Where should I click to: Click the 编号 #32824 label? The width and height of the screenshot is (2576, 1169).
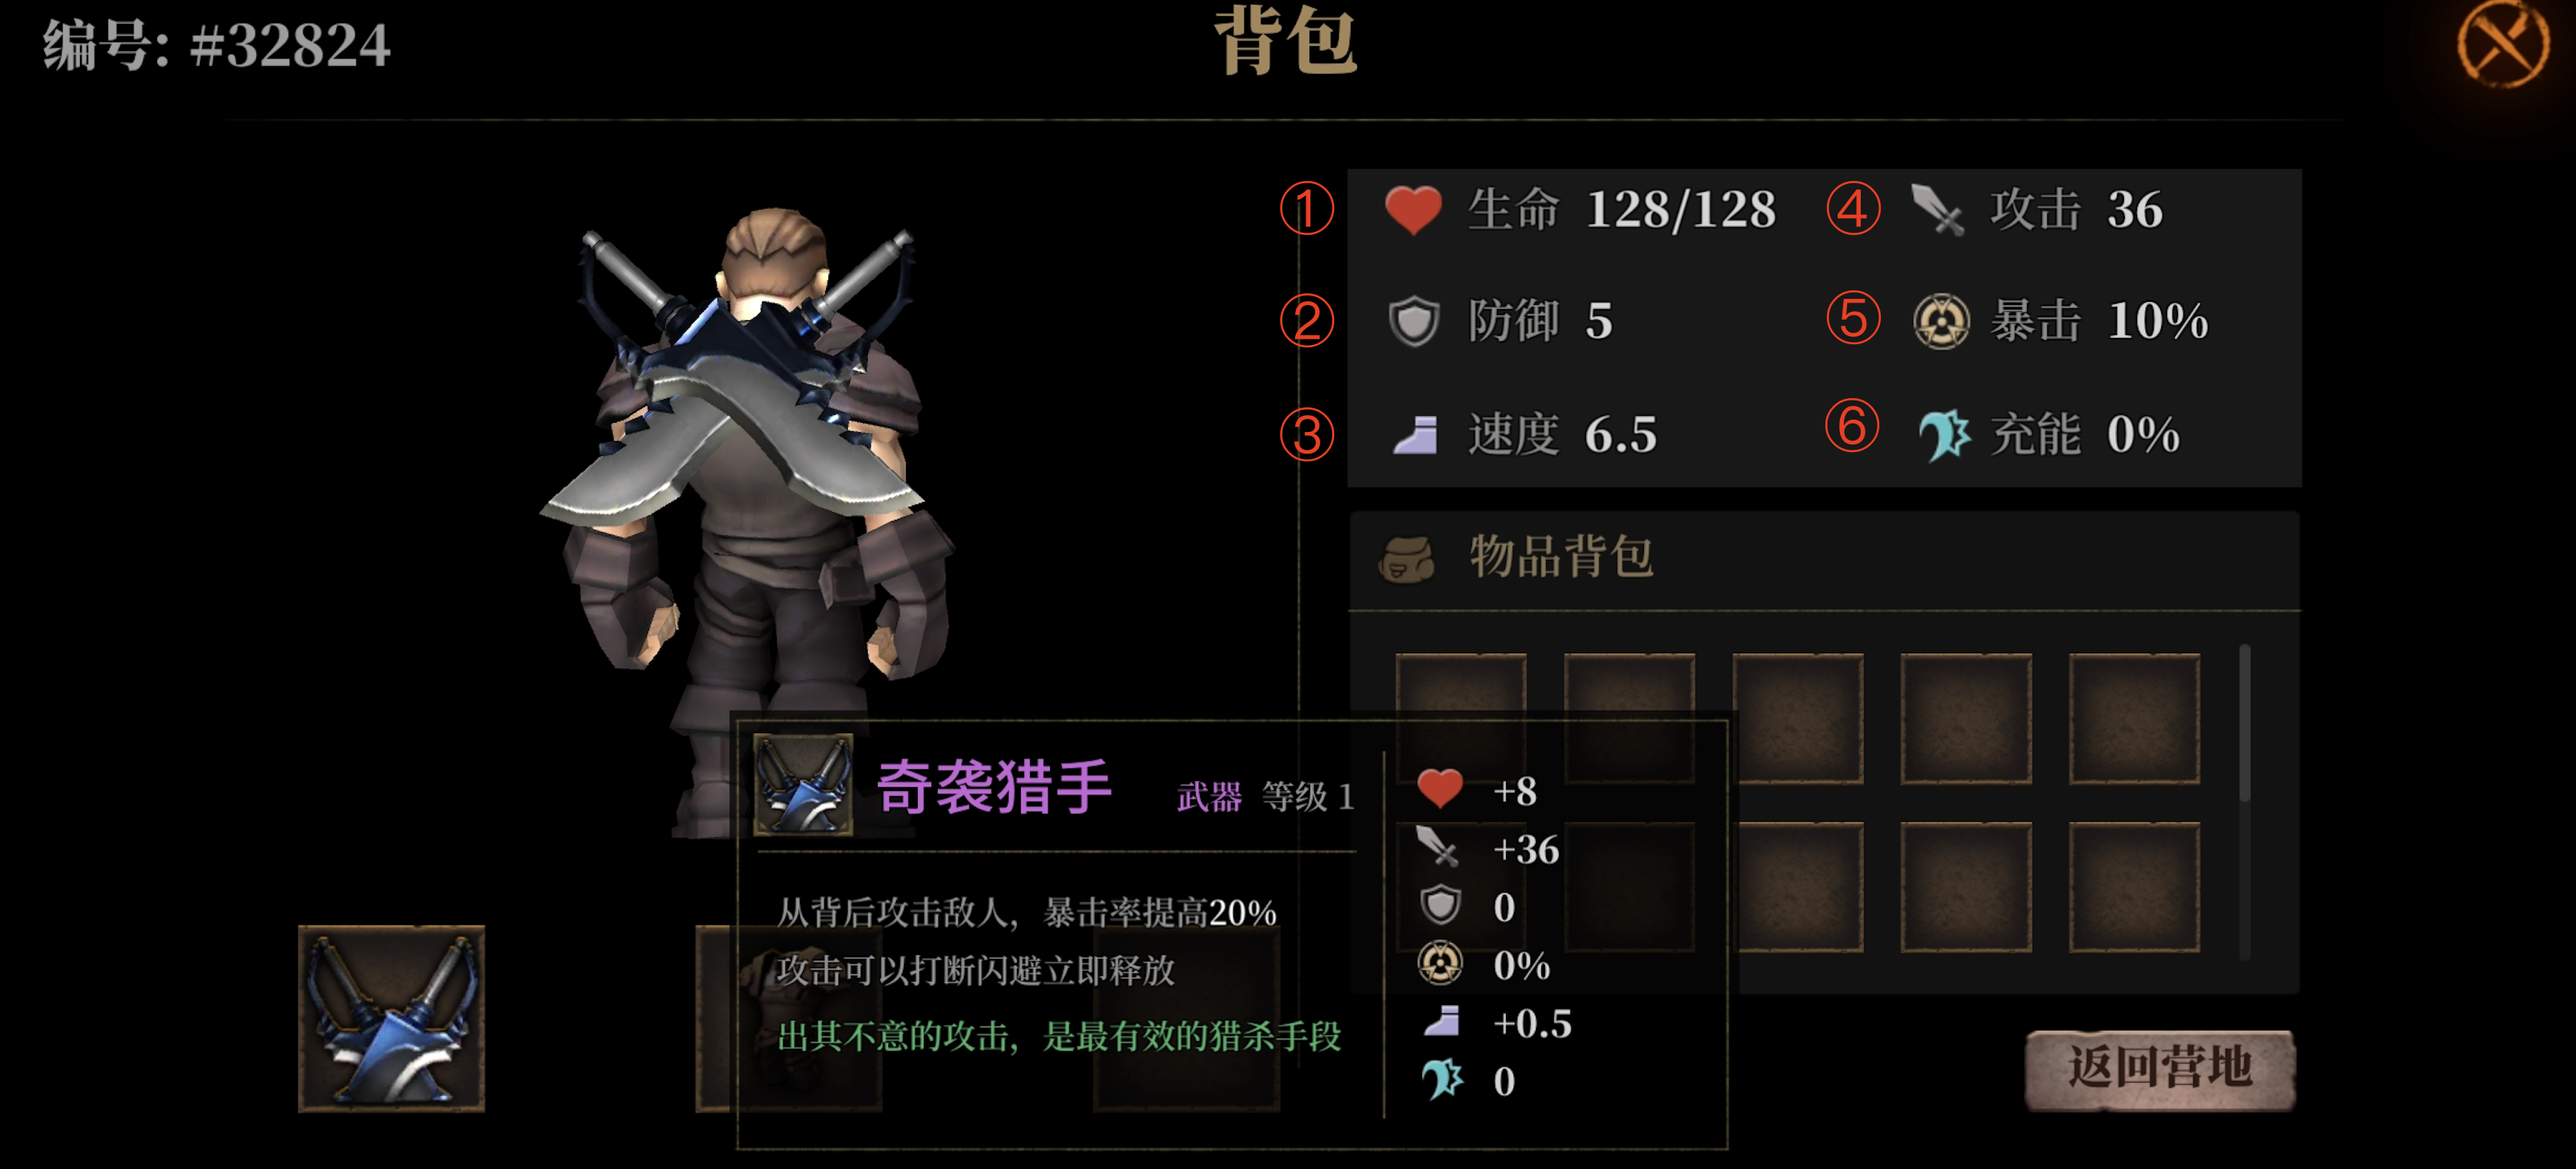216,46
